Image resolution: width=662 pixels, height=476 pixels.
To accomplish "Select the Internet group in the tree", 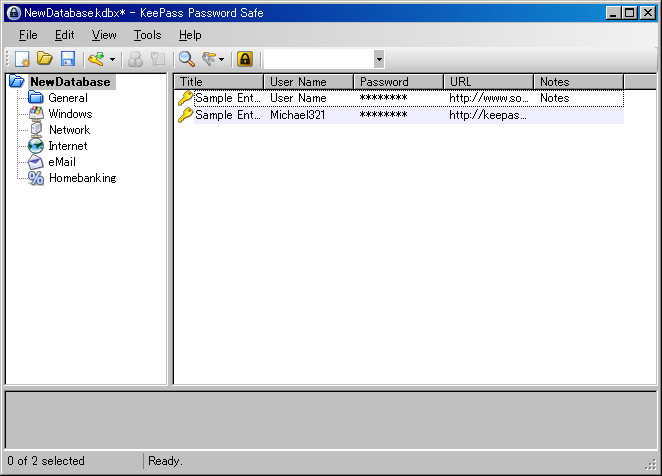I will (x=67, y=146).
